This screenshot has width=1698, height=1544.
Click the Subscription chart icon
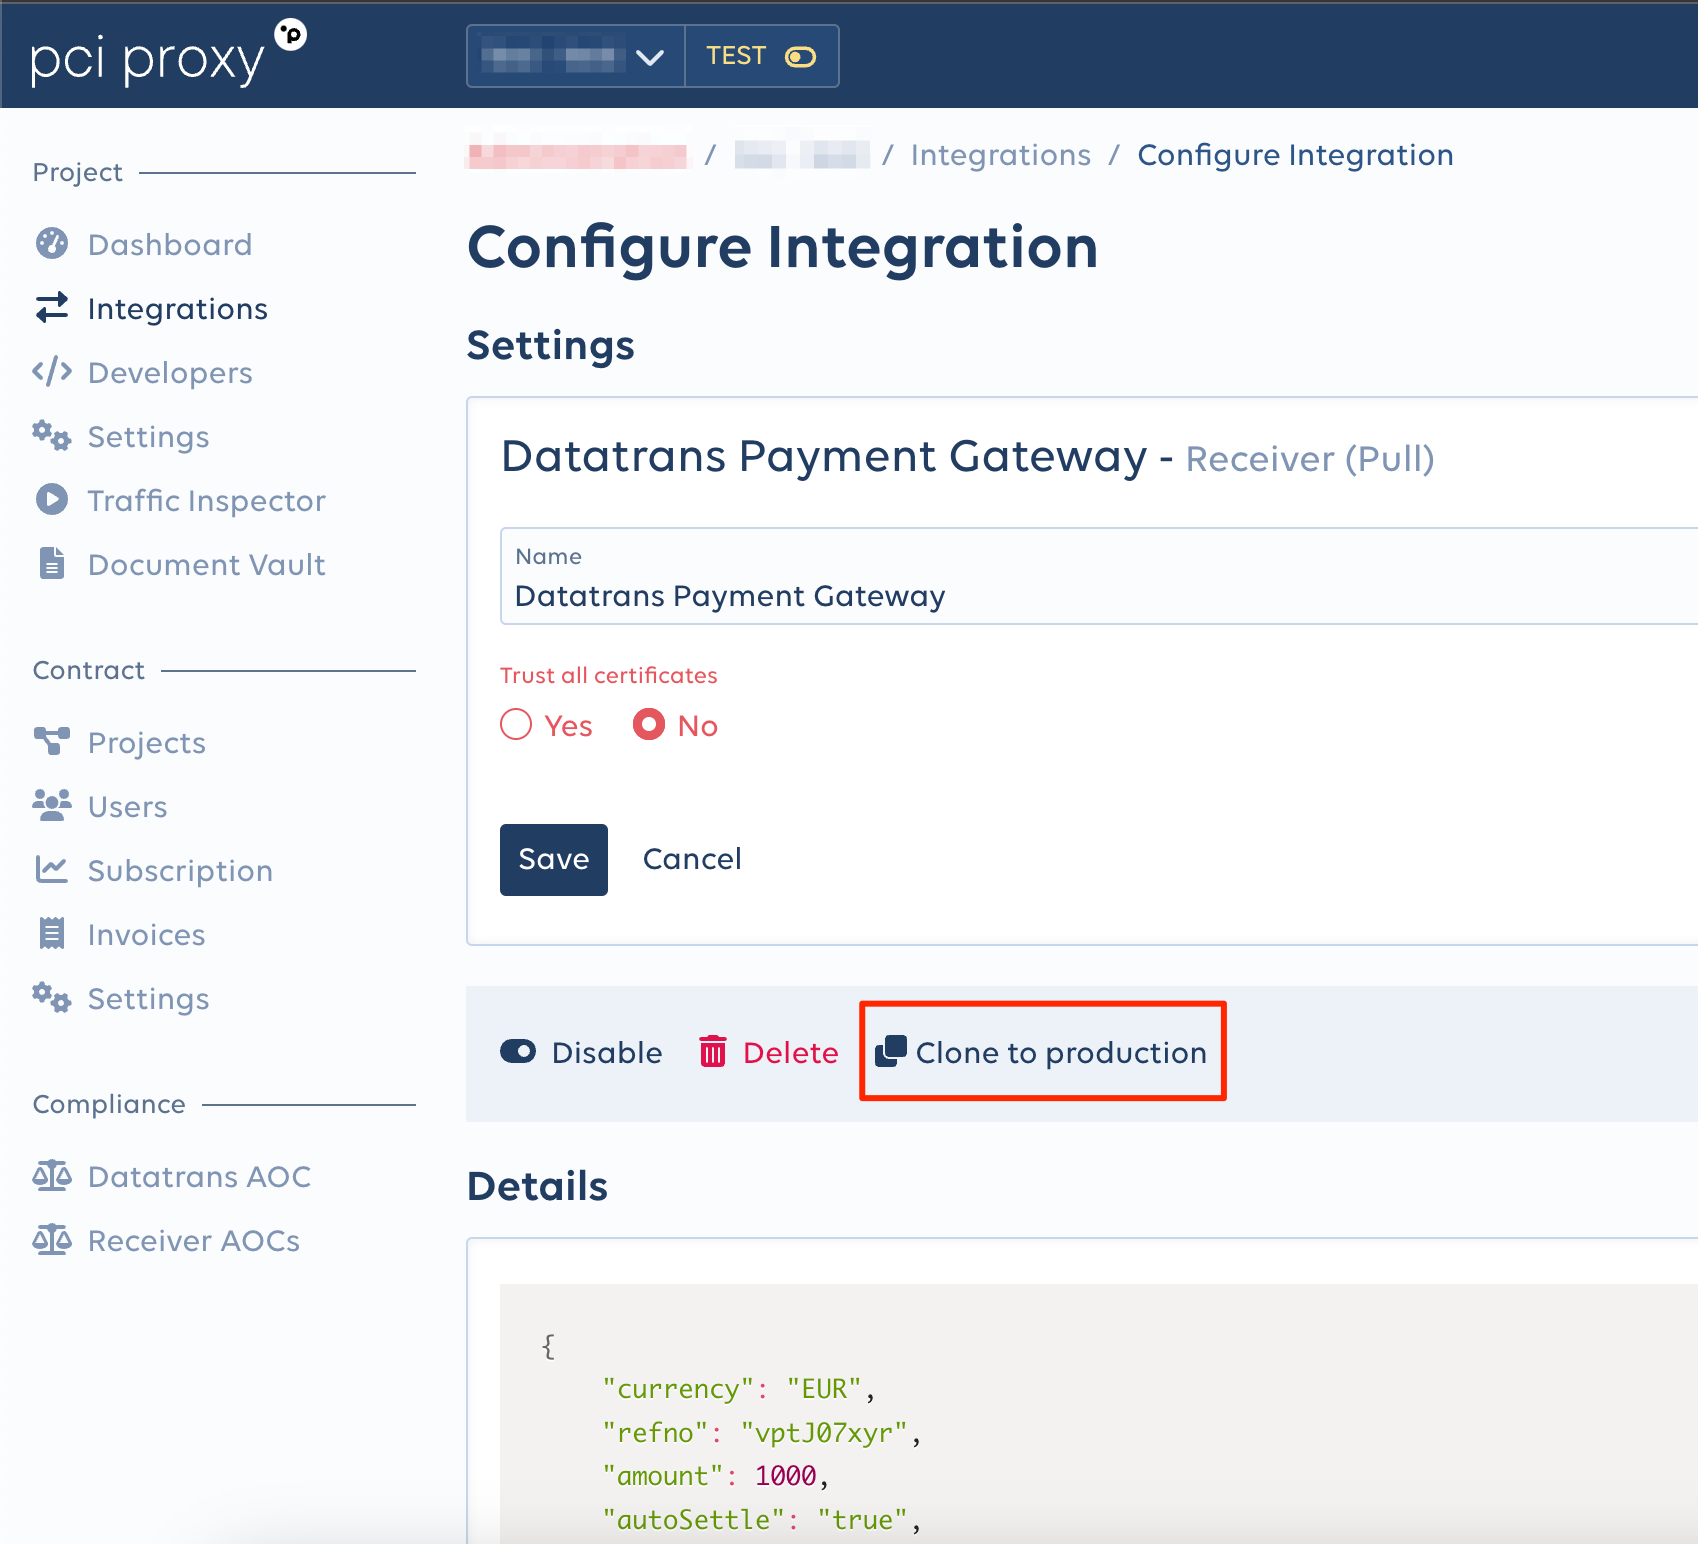click(52, 869)
